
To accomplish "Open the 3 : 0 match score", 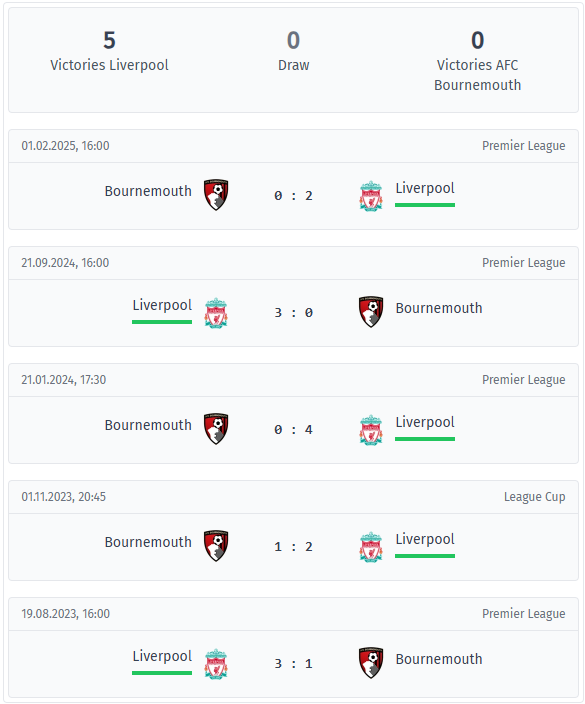I will click(293, 312).
